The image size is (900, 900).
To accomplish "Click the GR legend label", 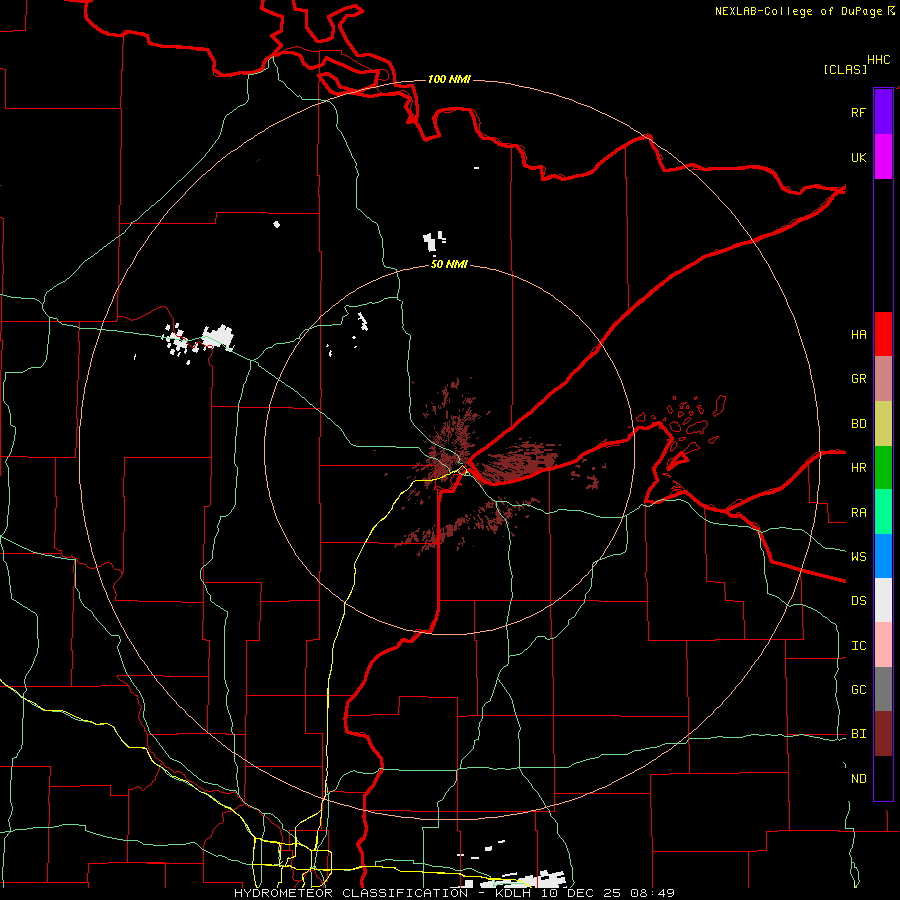I will (858, 378).
